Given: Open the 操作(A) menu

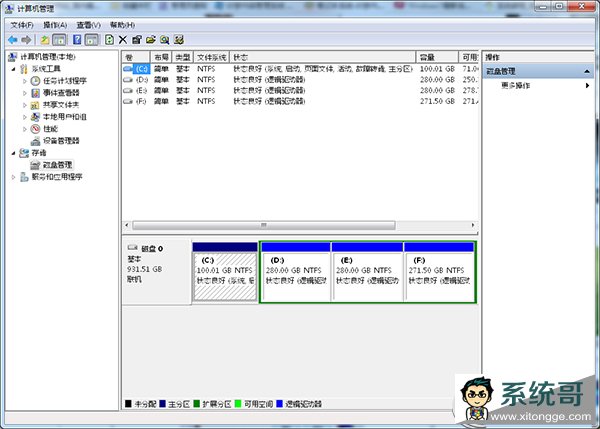Looking at the screenshot, I should (55, 25).
